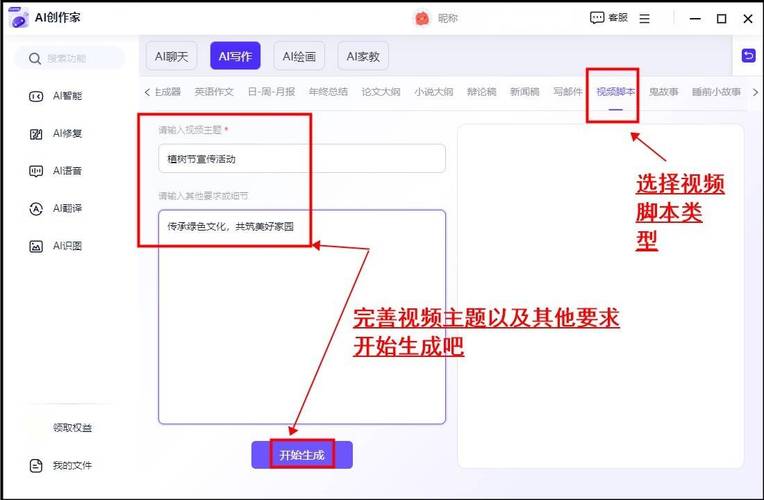Click the AI翻译 sidebar label
This screenshot has width=764, height=500.
click(67, 209)
